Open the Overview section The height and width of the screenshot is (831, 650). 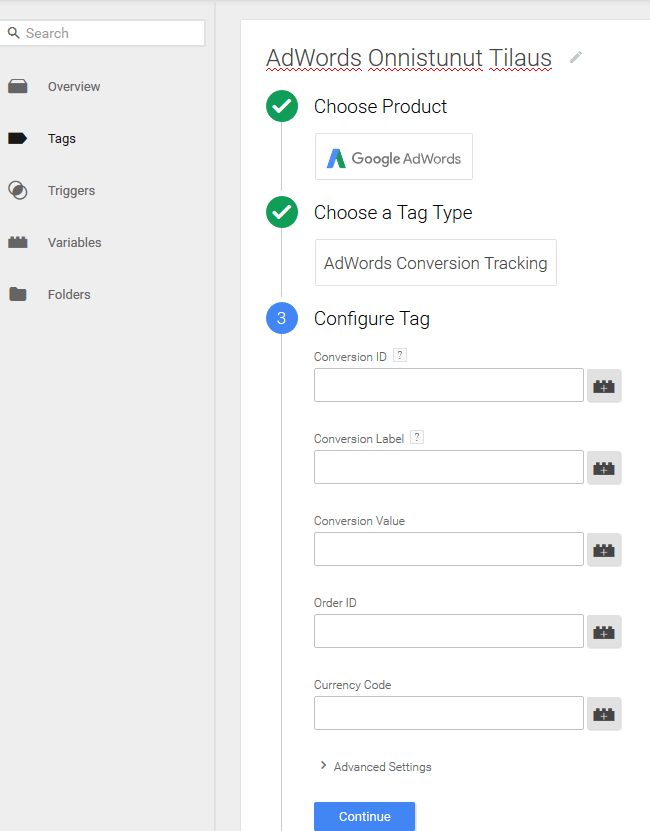(x=74, y=86)
